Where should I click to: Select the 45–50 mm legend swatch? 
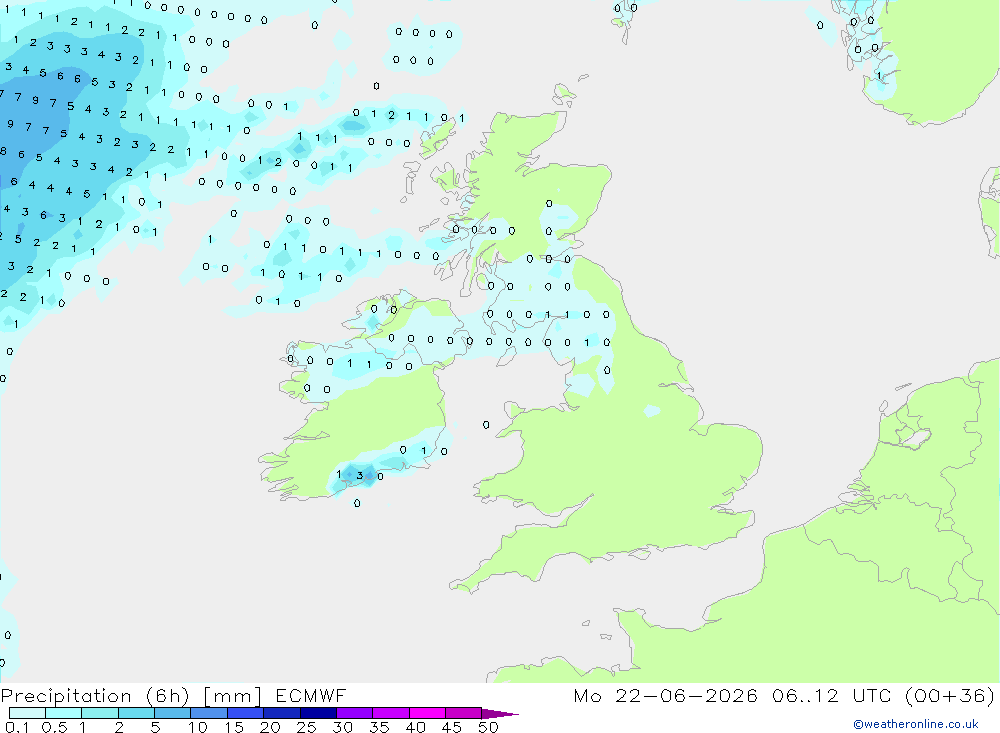[464, 713]
